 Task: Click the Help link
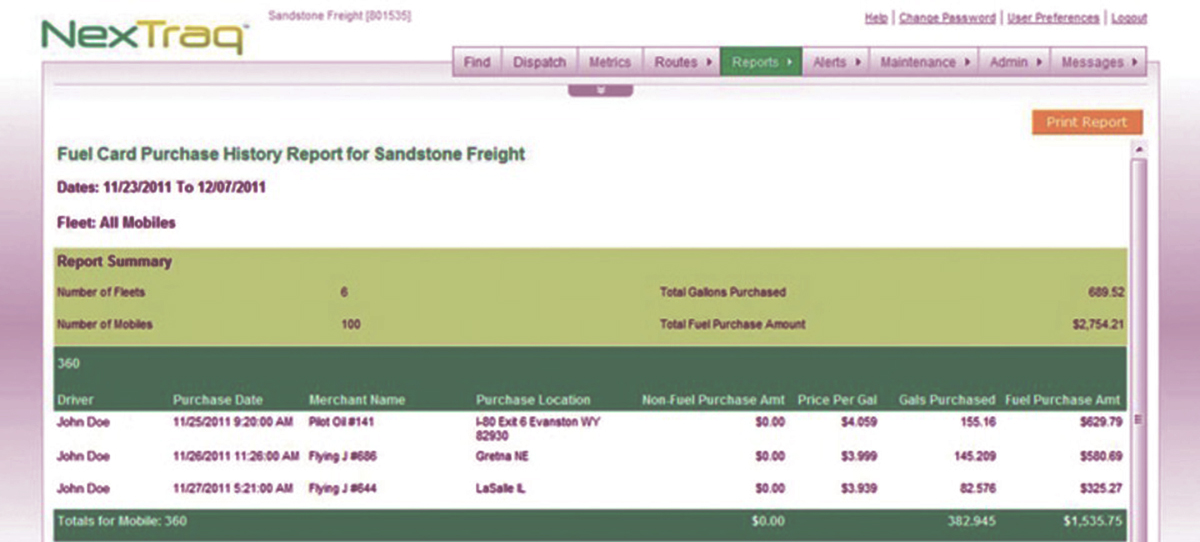[875, 18]
